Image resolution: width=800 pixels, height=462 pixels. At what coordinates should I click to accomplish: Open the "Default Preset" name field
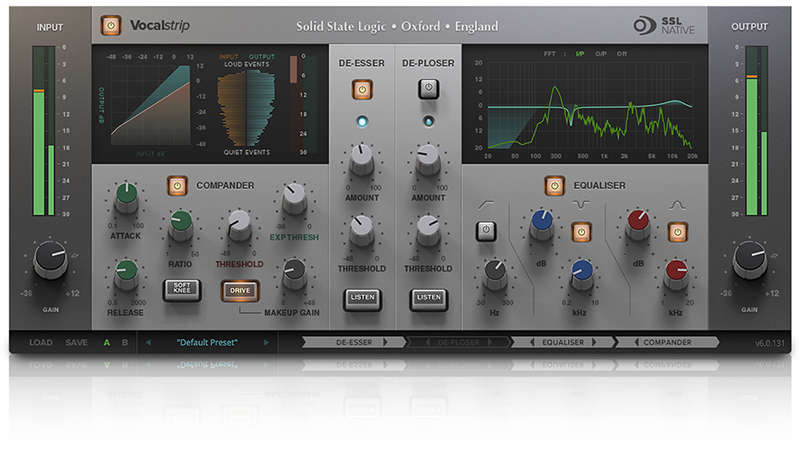coord(207,342)
